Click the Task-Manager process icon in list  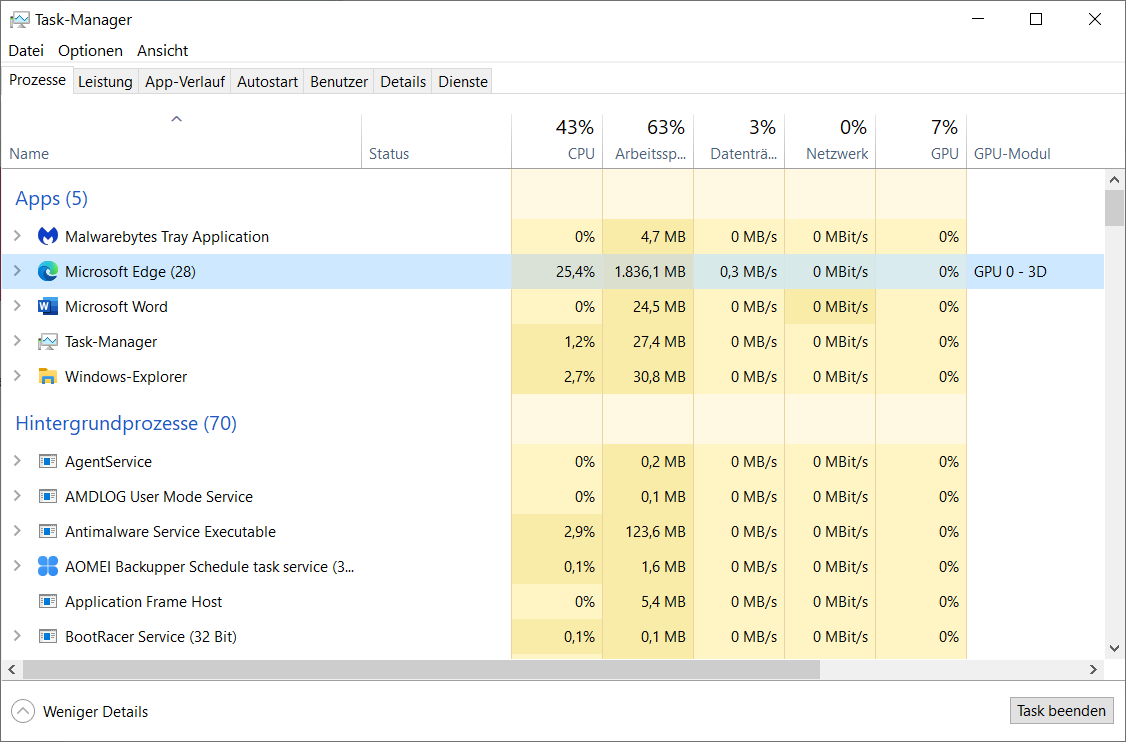[47, 342]
